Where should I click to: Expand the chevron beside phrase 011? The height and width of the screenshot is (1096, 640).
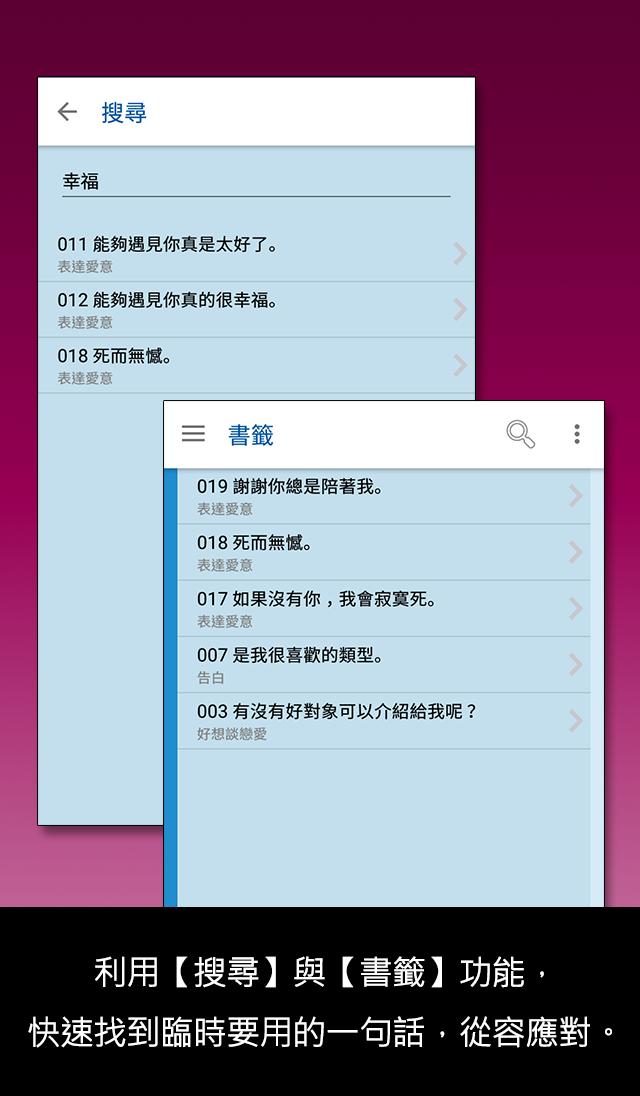coord(460,254)
